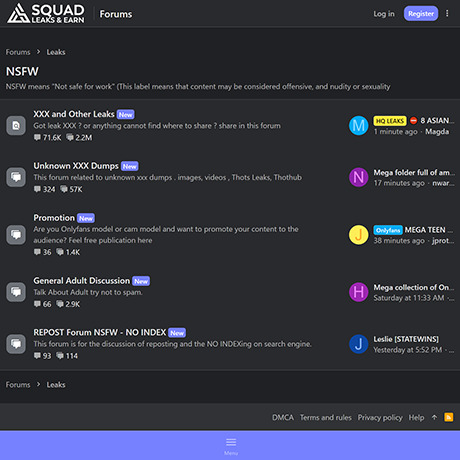Open the 8 ASIAN latest thread

437,121
